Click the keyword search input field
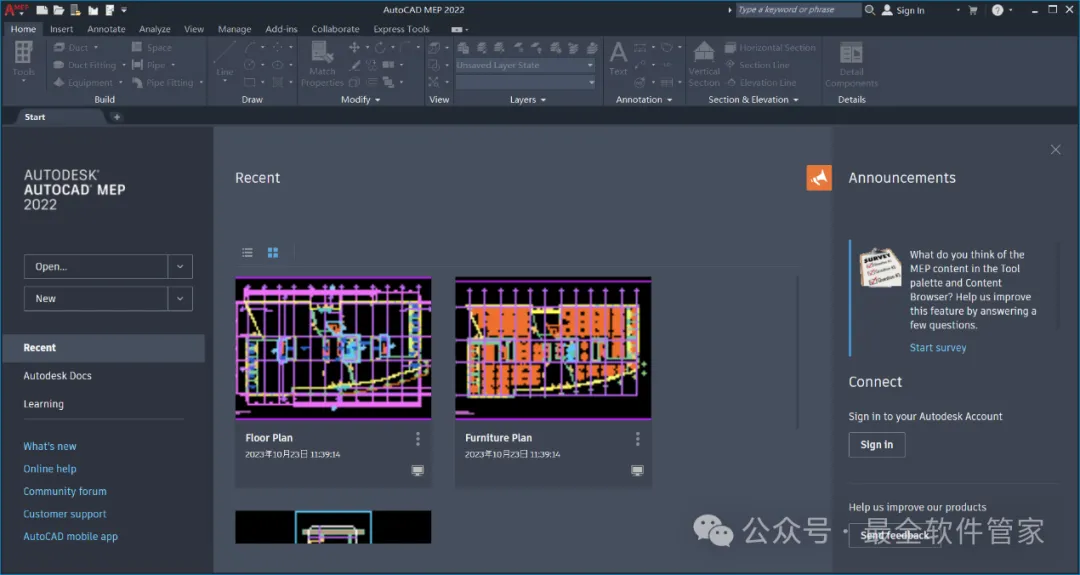 tap(798, 10)
